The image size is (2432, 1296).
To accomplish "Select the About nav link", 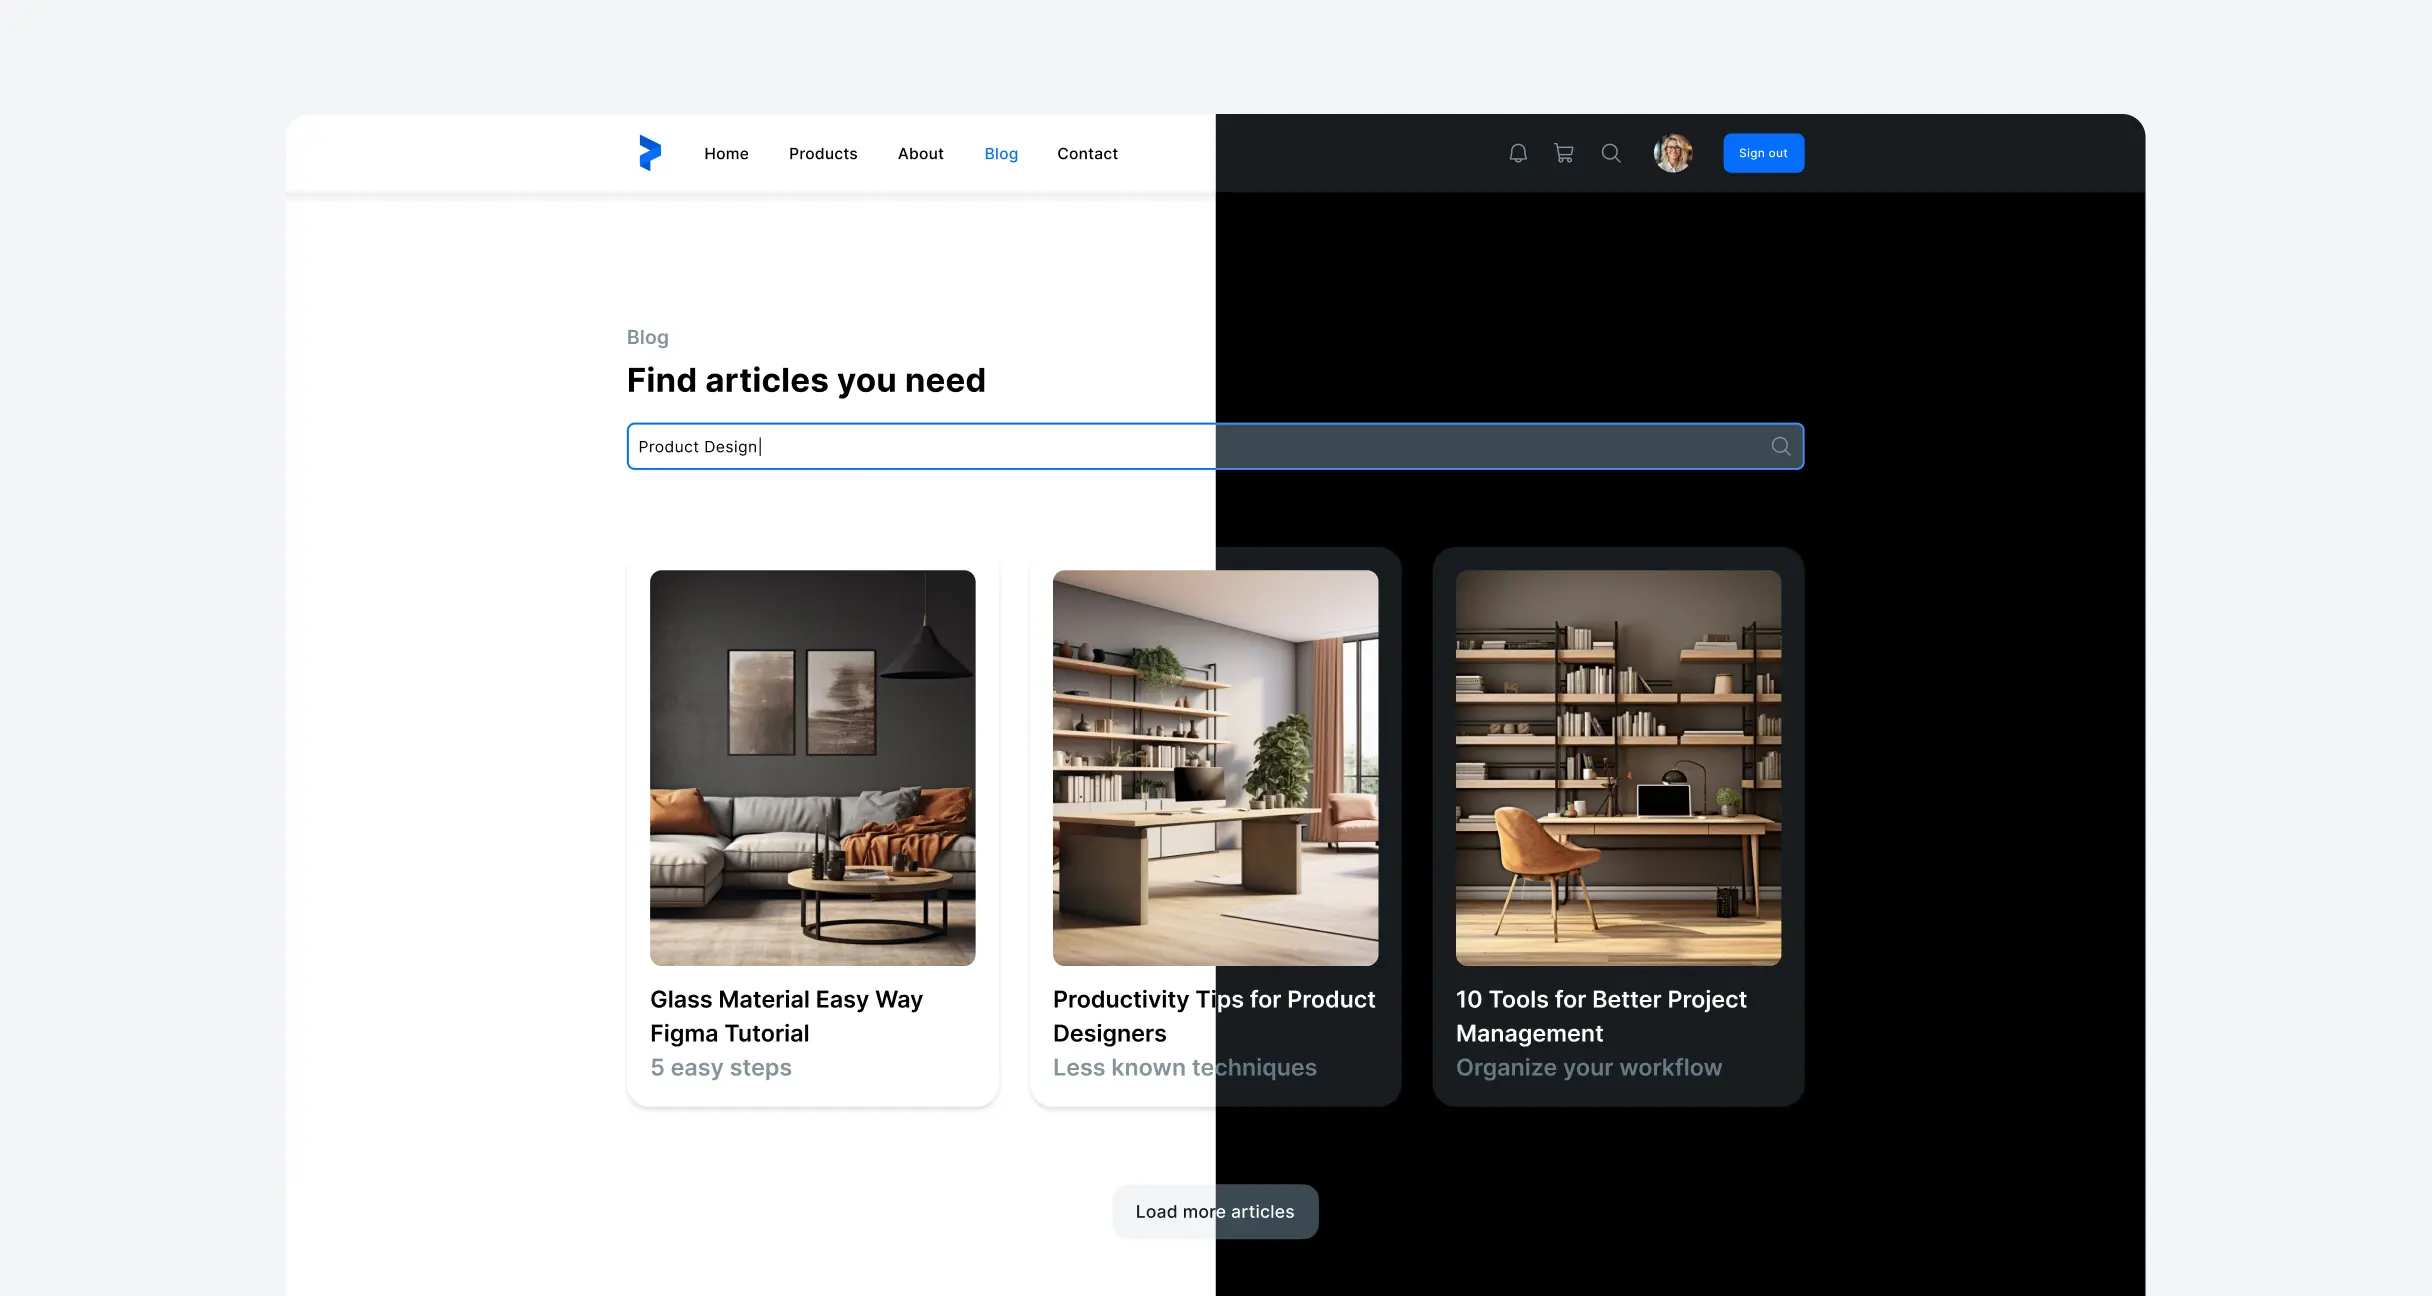I will click(x=920, y=153).
